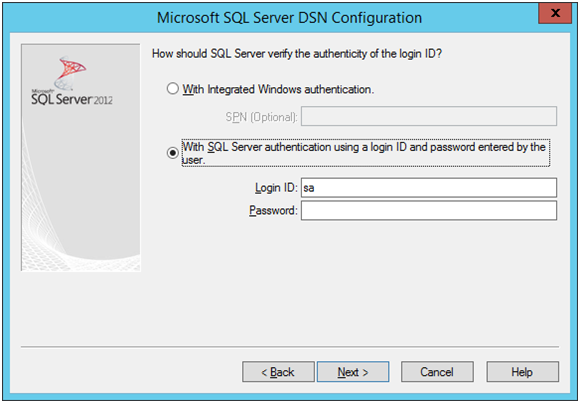Proceed with the Next button
This screenshot has height=403, width=580.
pos(353,372)
